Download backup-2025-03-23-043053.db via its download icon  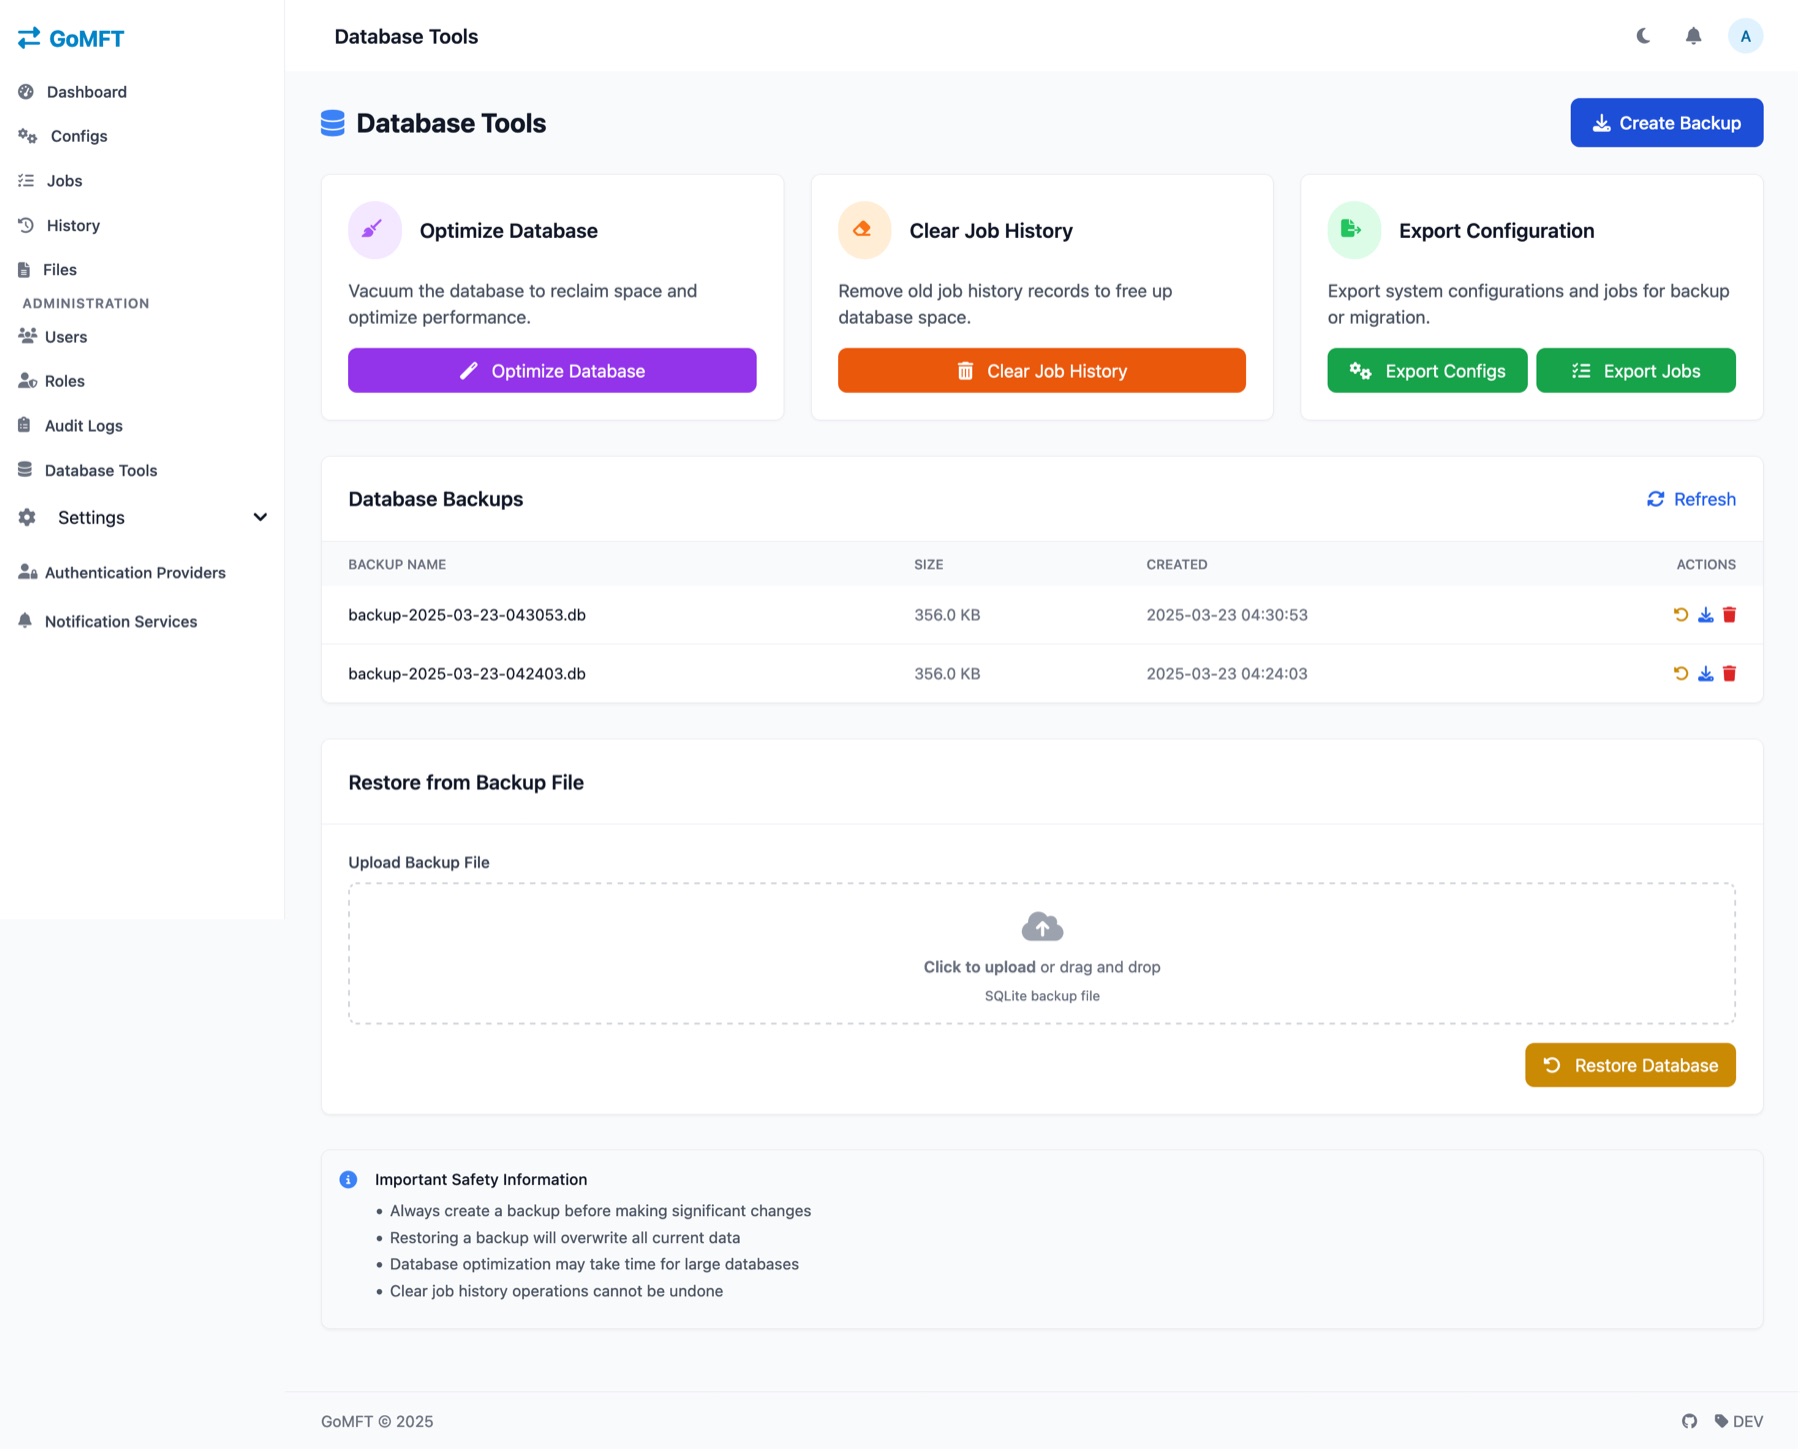pyautogui.click(x=1705, y=615)
